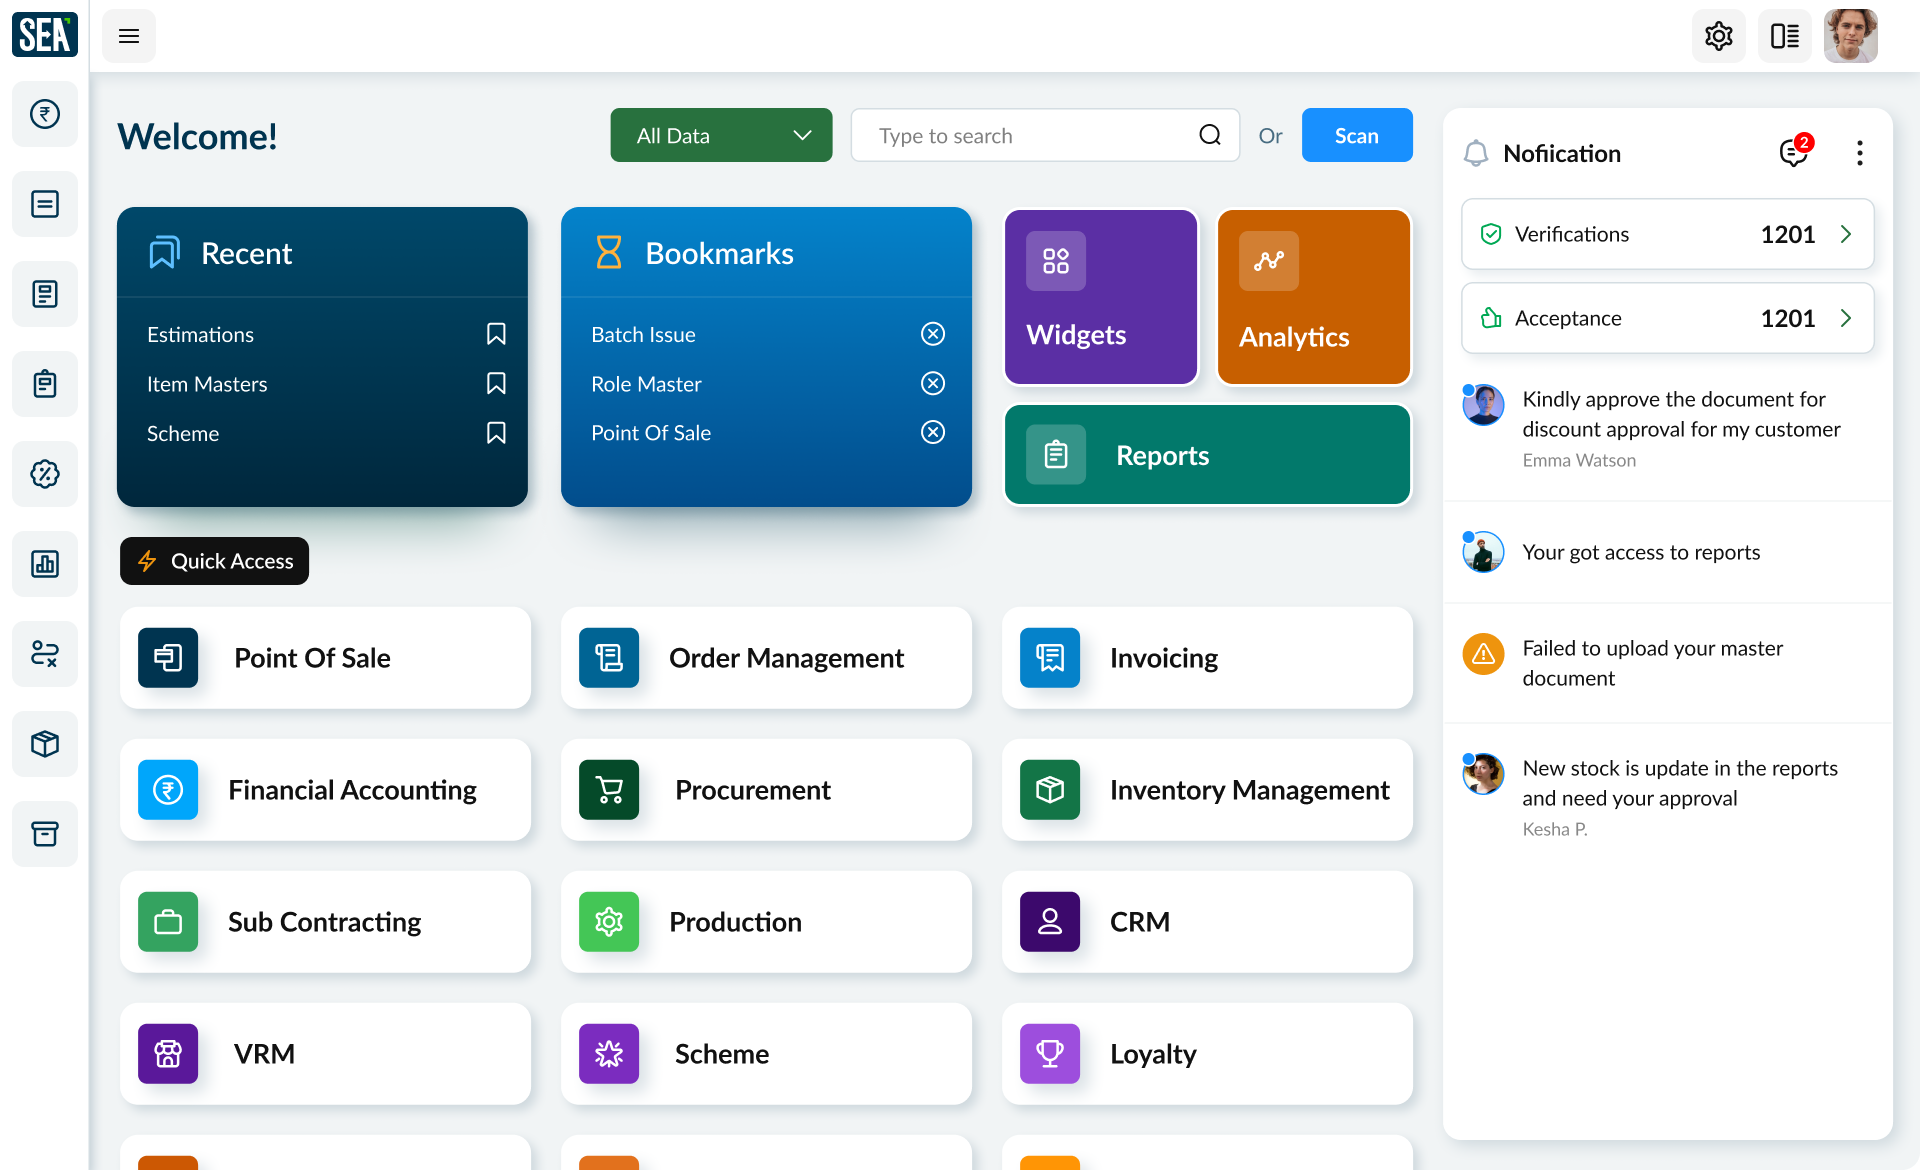
Task: Remove Batch Issue bookmark
Action: (933, 334)
